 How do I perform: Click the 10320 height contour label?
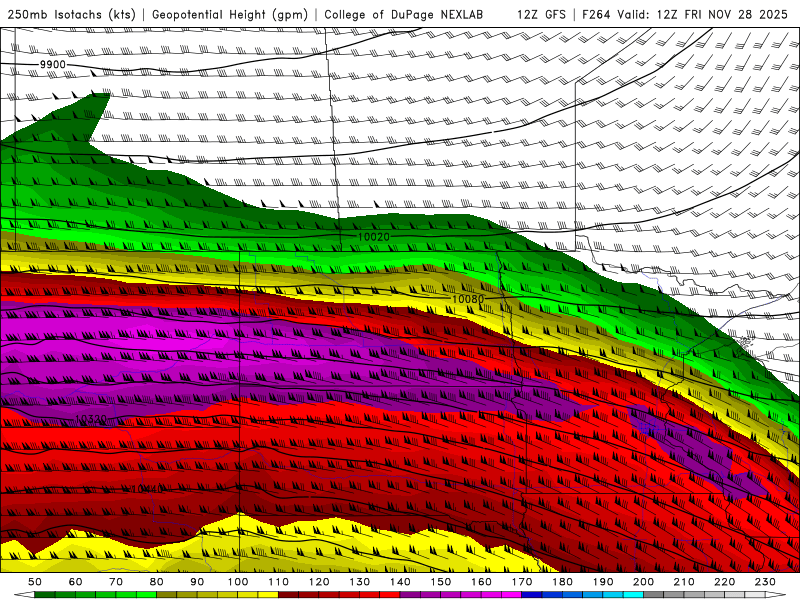(x=90, y=419)
